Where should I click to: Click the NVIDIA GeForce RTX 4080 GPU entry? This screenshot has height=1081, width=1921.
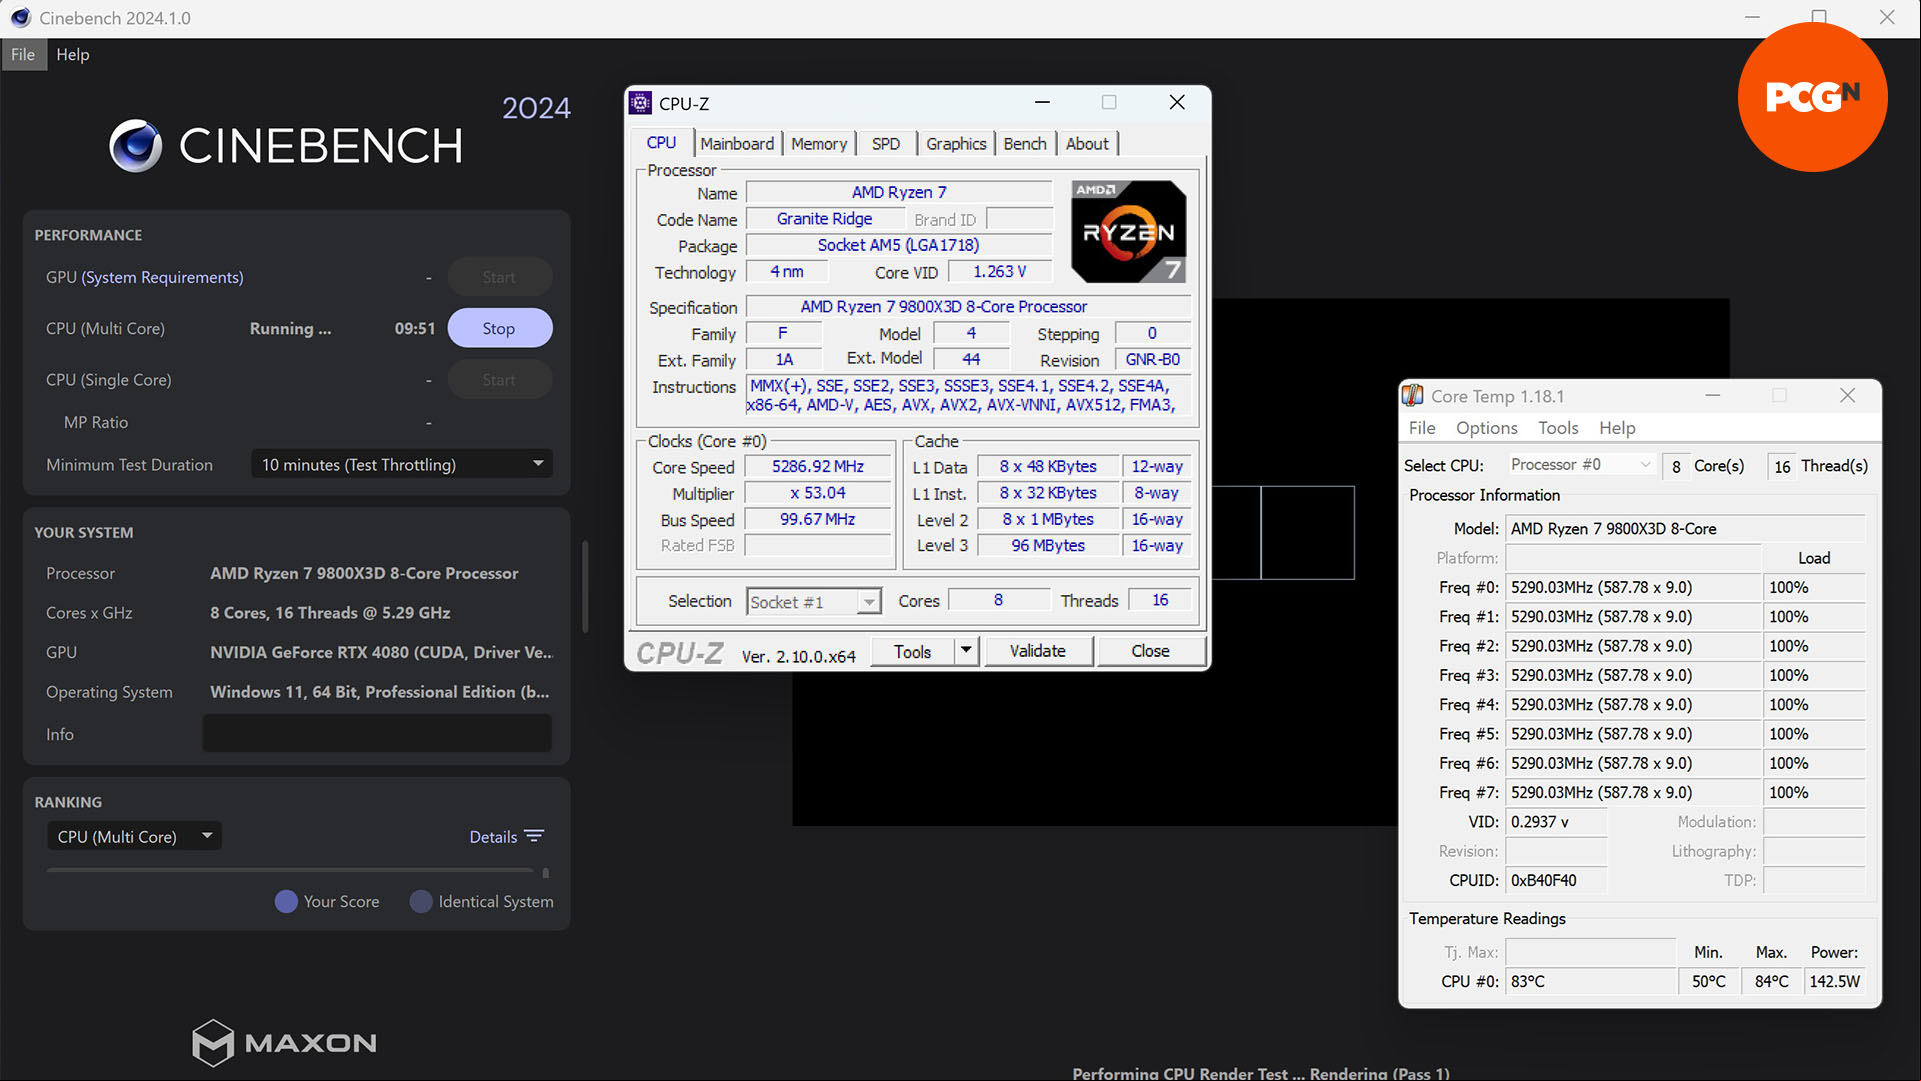[x=381, y=652]
